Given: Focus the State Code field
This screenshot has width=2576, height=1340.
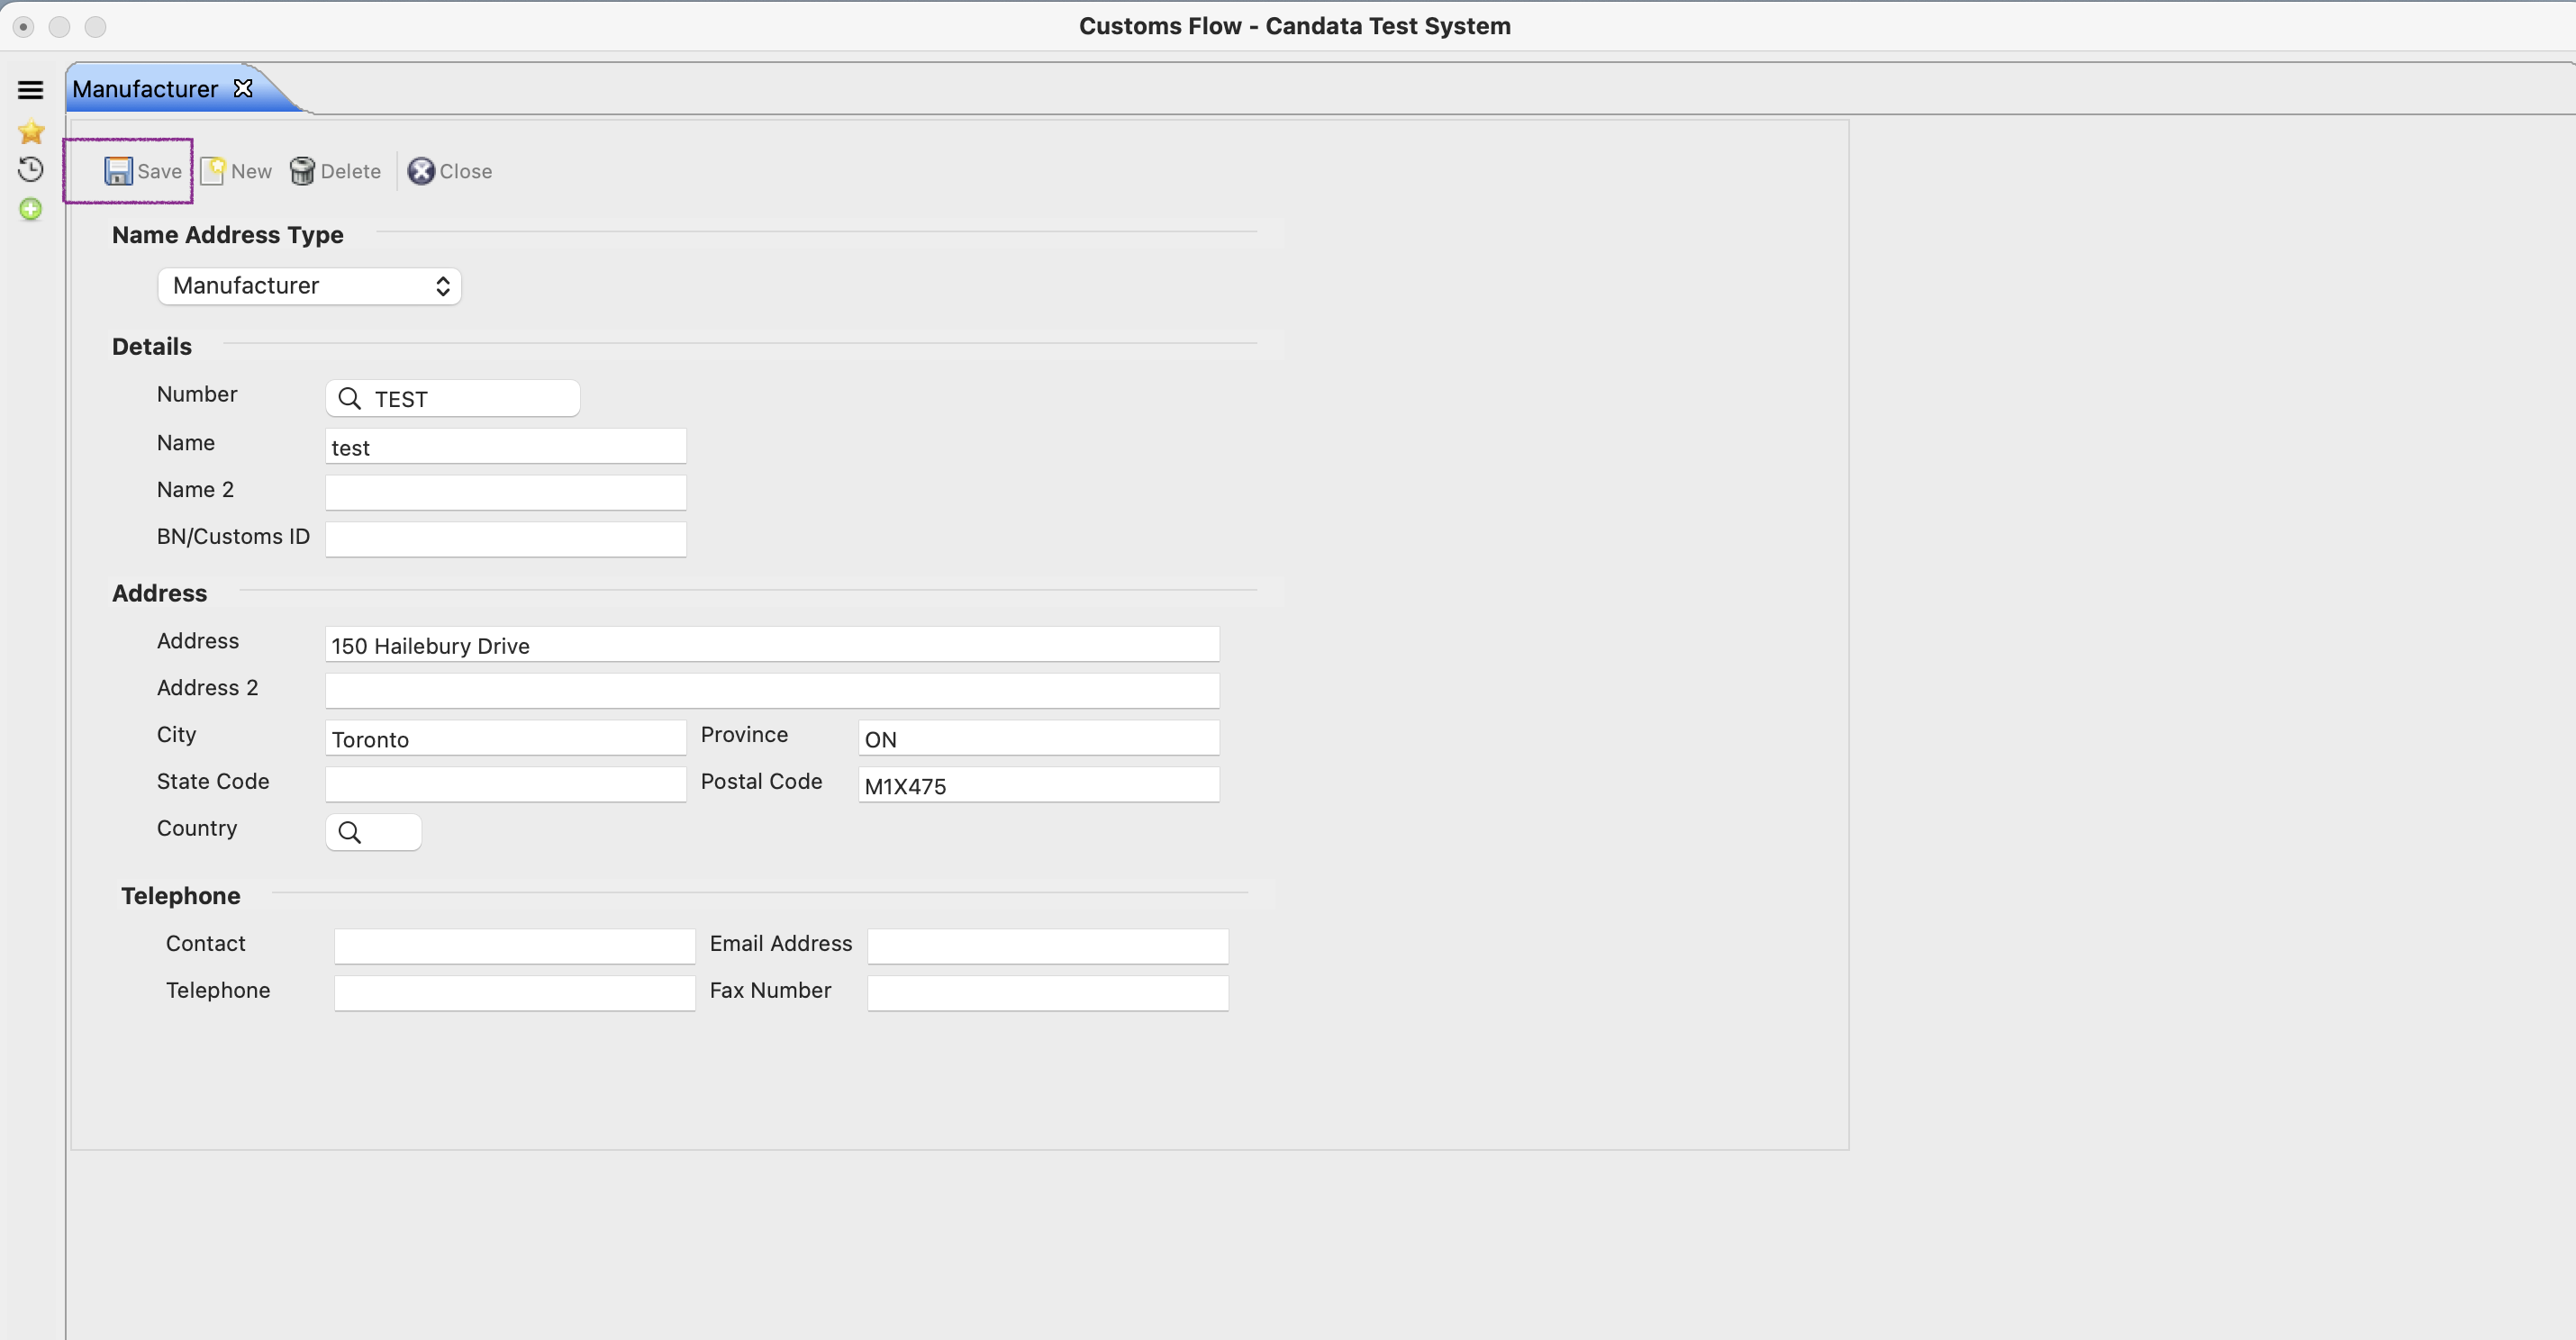Looking at the screenshot, I should tap(506, 784).
